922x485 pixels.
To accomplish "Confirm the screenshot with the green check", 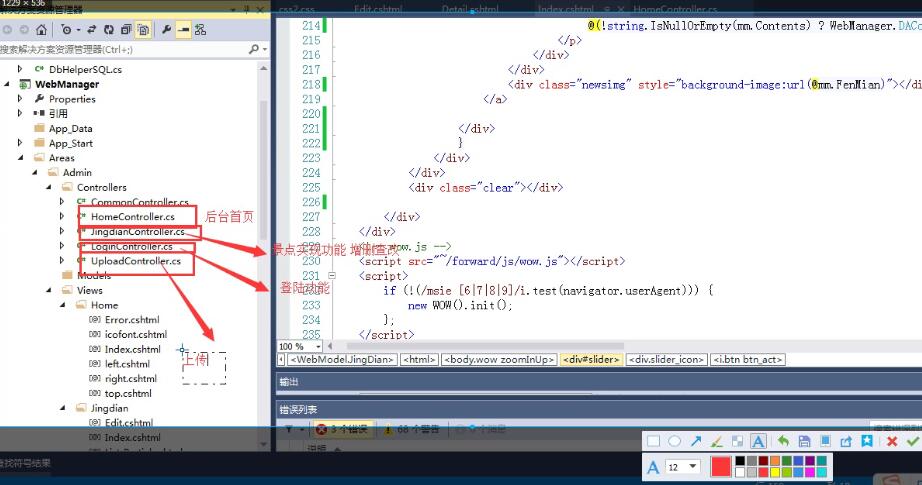I will 913,441.
